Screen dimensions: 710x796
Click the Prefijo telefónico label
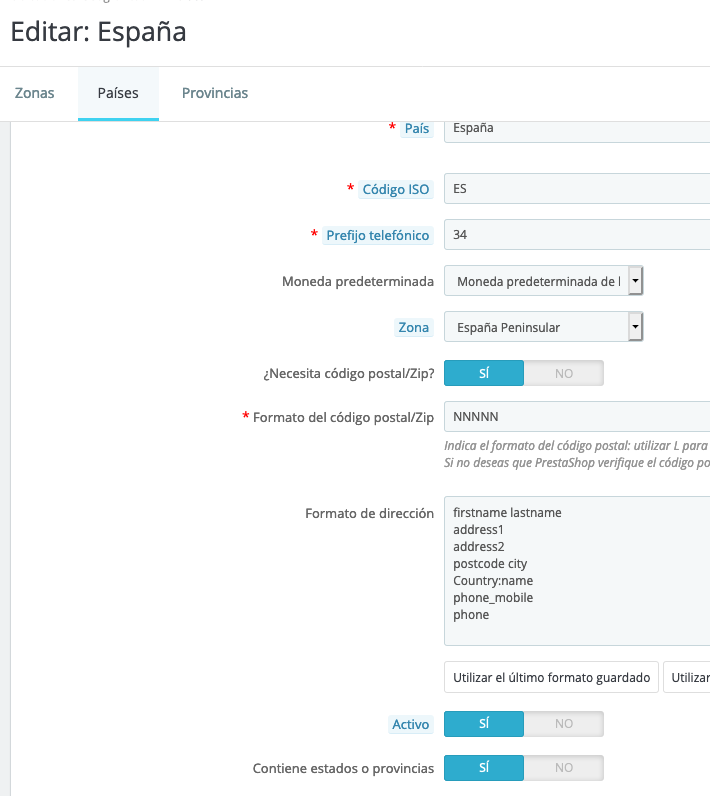(378, 236)
